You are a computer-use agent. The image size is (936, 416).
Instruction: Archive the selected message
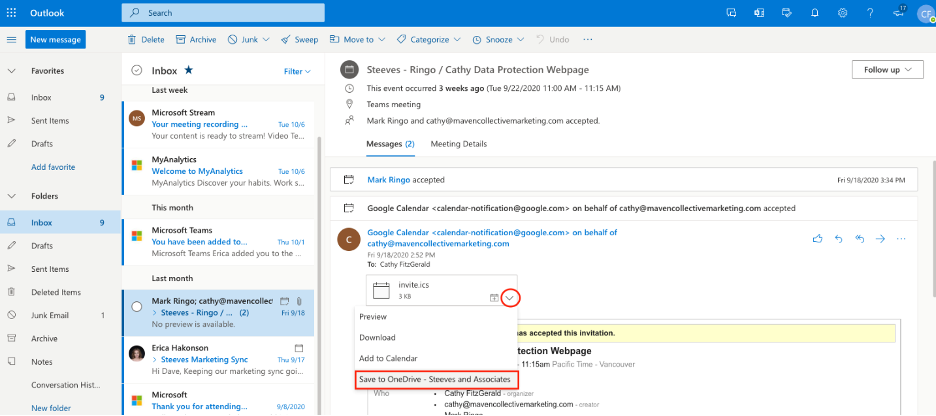tap(196, 39)
